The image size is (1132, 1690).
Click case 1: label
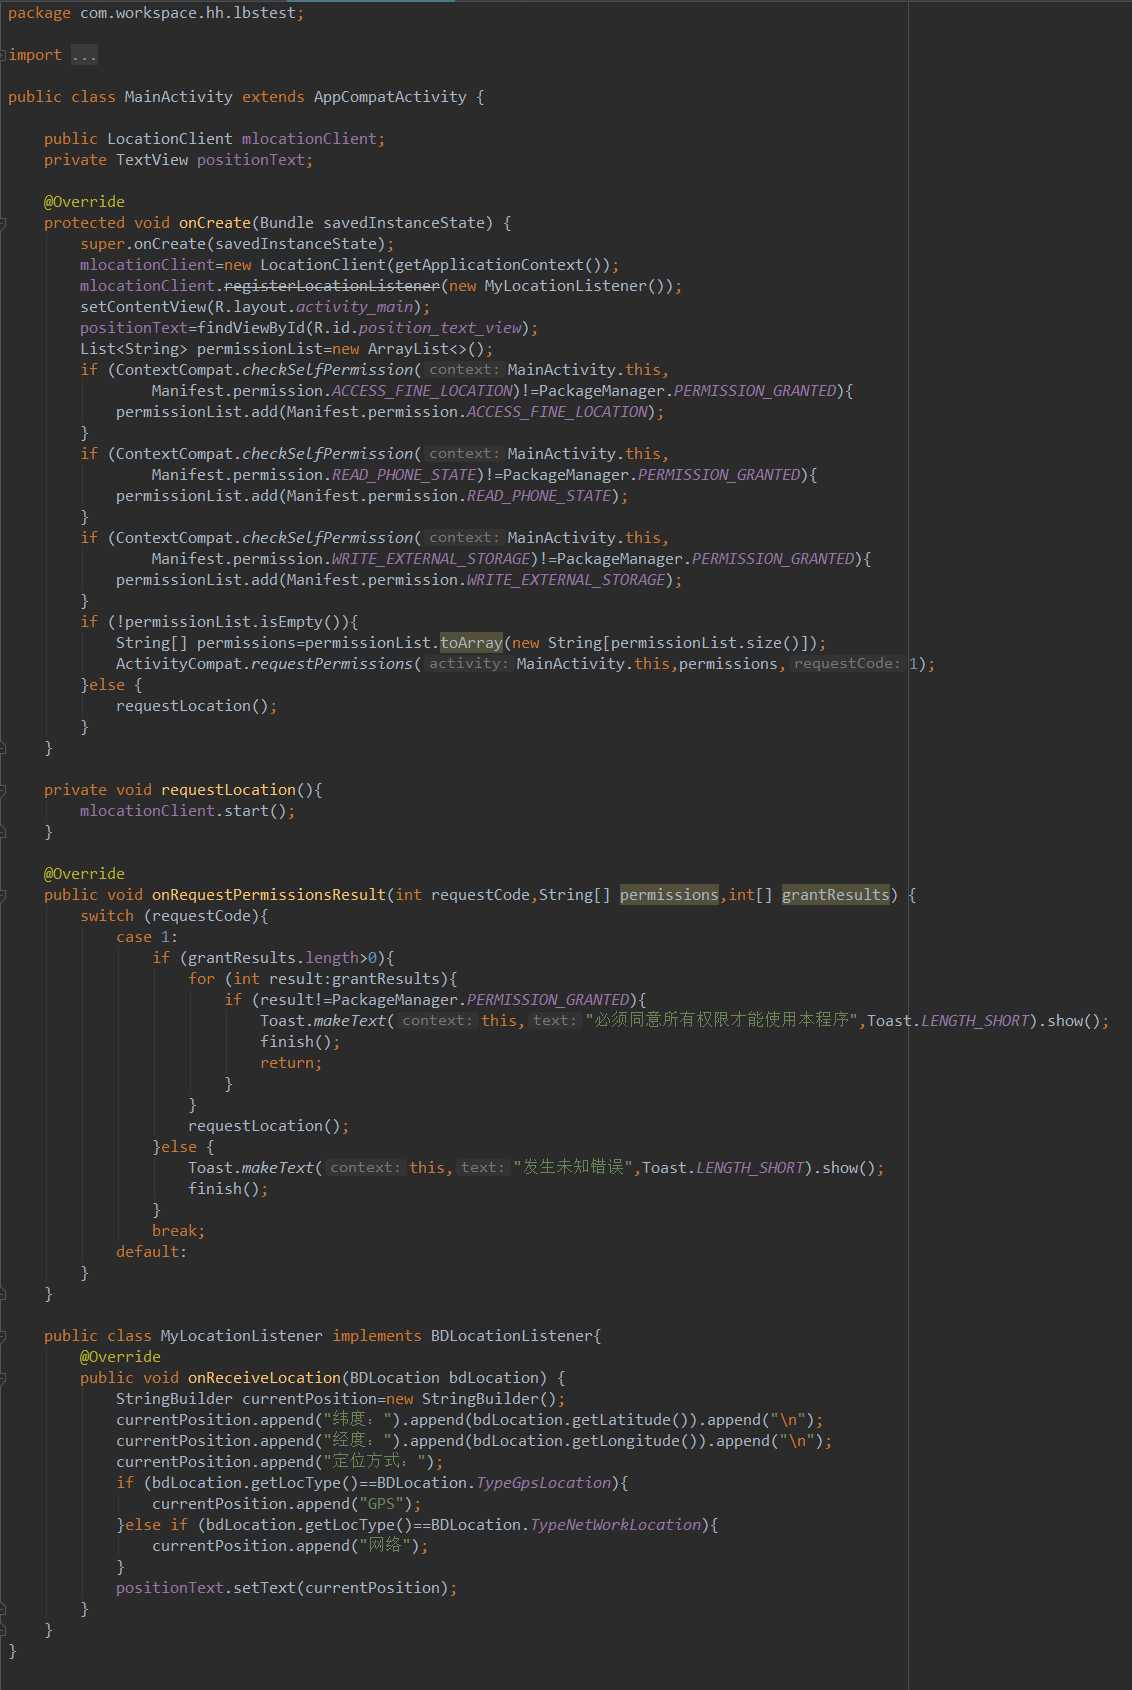coord(147,937)
